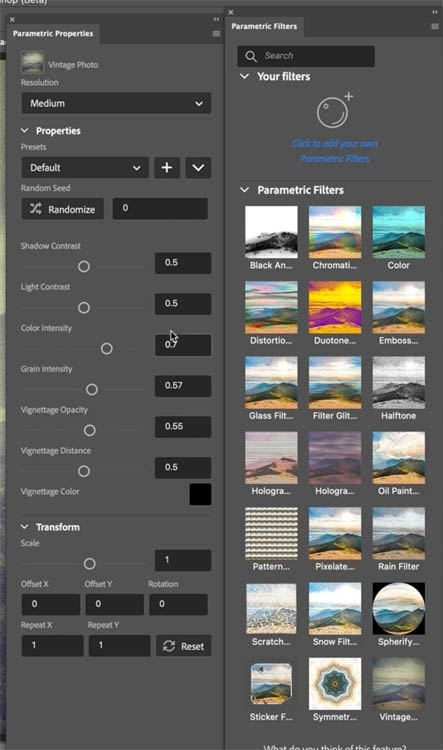
Task: Click the Reset transform button
Action: coord(184,646)
